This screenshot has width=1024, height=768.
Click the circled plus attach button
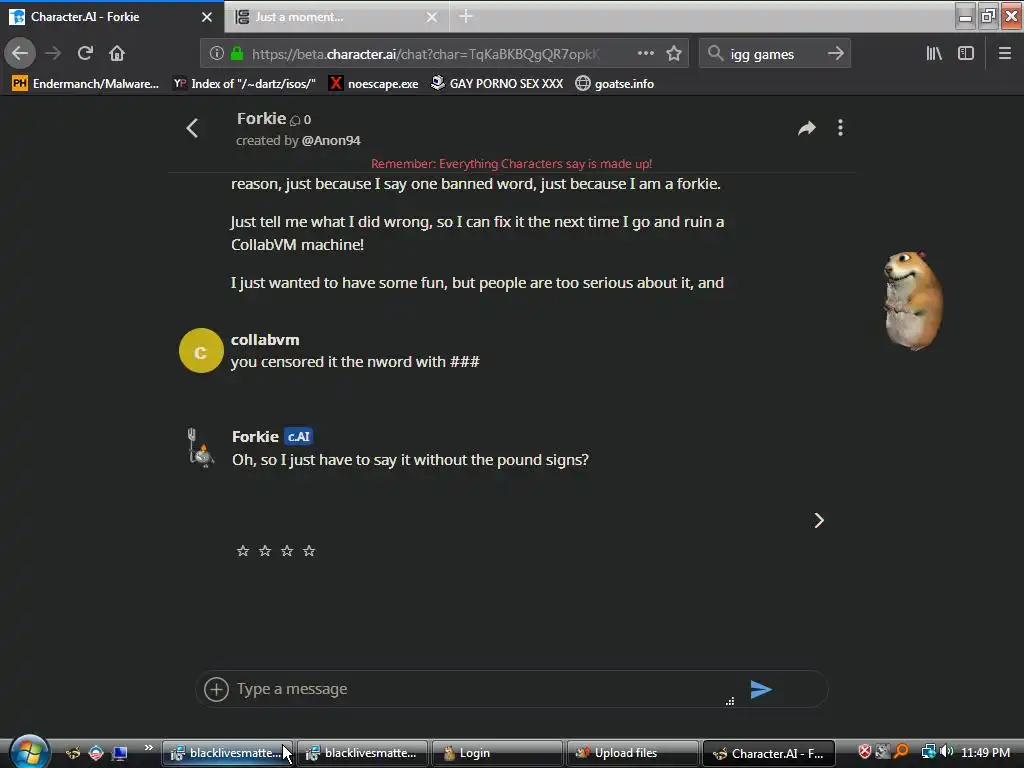[216, 689]
